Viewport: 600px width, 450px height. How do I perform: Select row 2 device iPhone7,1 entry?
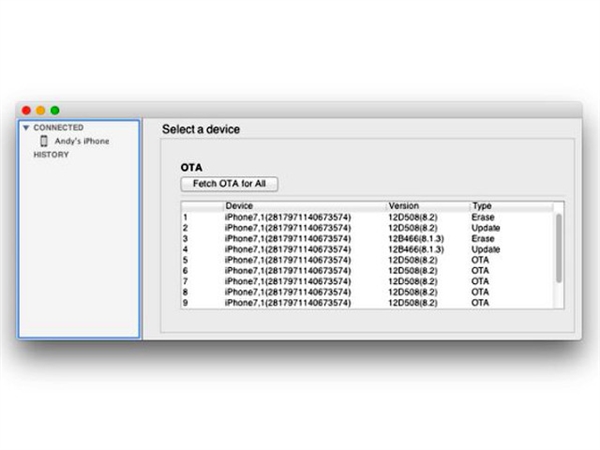click(288, 228)
